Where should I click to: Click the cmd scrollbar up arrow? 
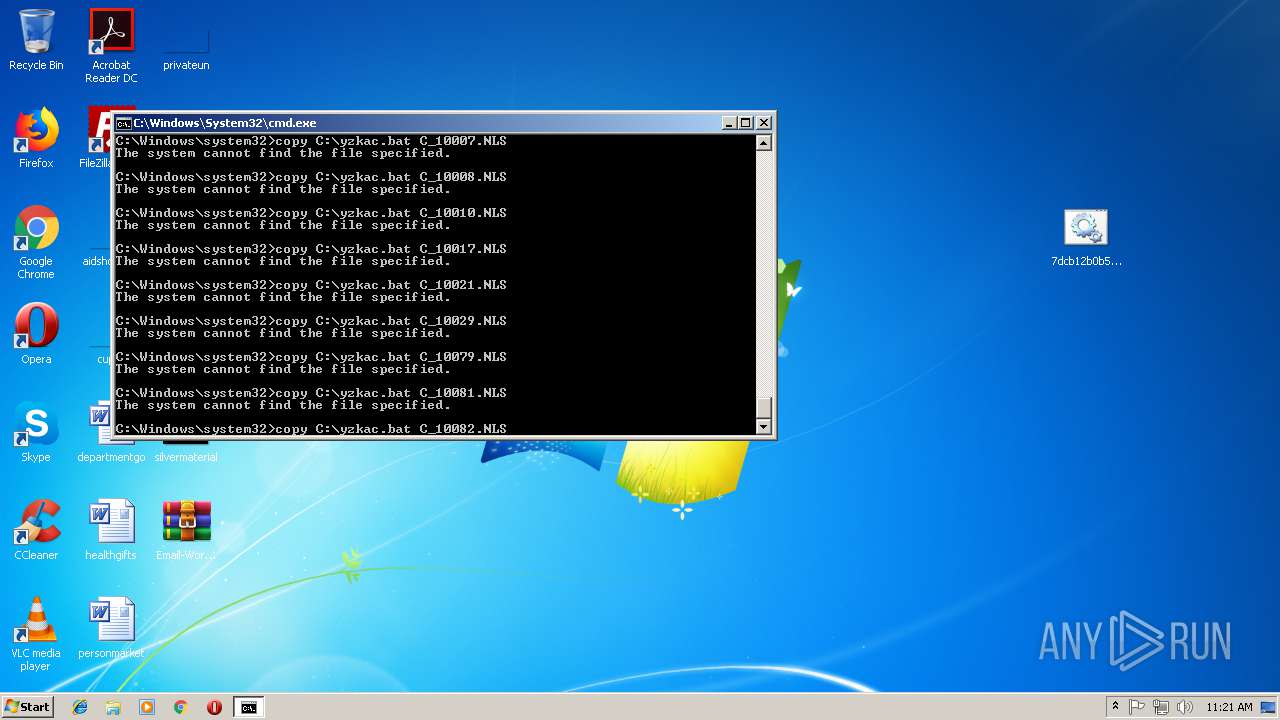click(764, 143)
